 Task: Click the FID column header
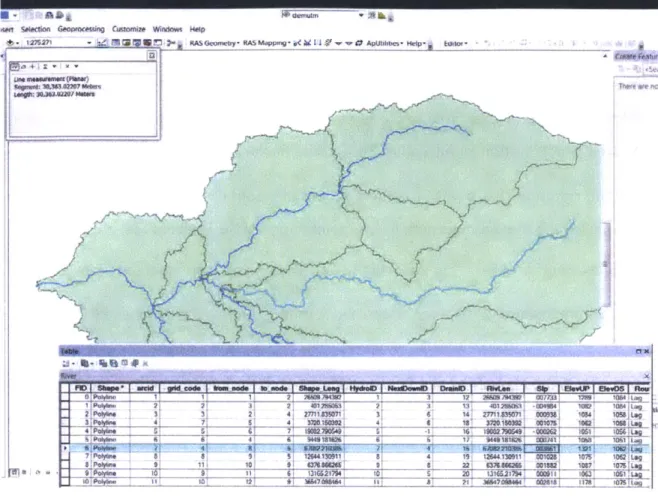(x=80, y=388)
